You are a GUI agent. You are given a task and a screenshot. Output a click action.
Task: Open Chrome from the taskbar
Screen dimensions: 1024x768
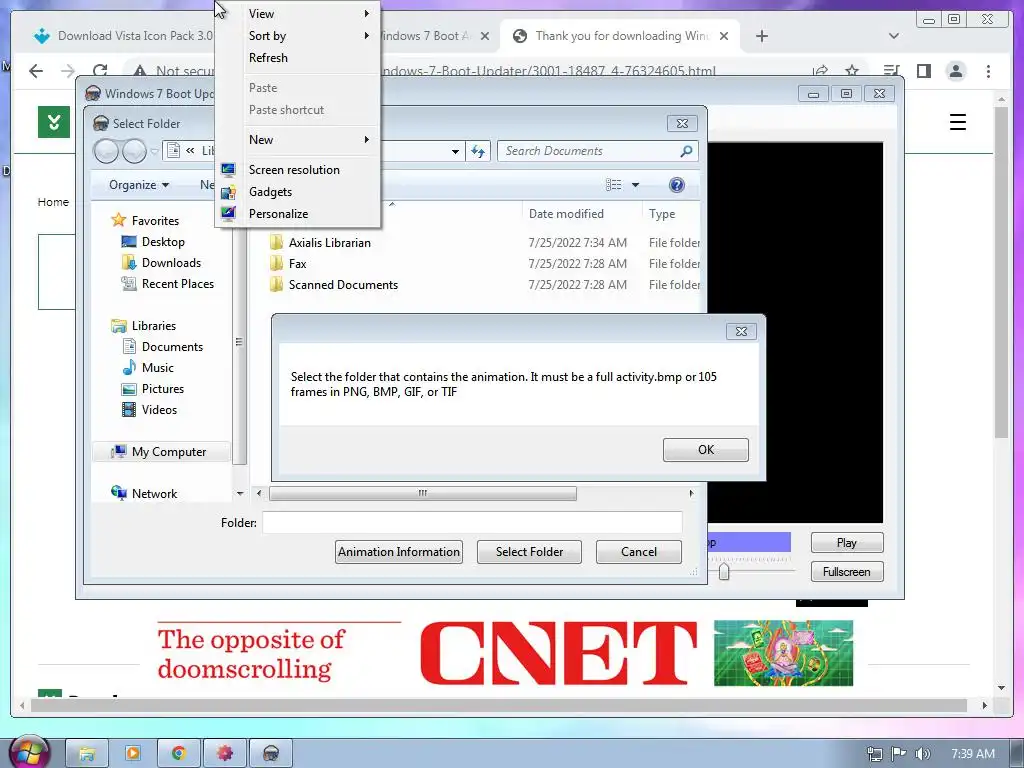coord(179,754)
